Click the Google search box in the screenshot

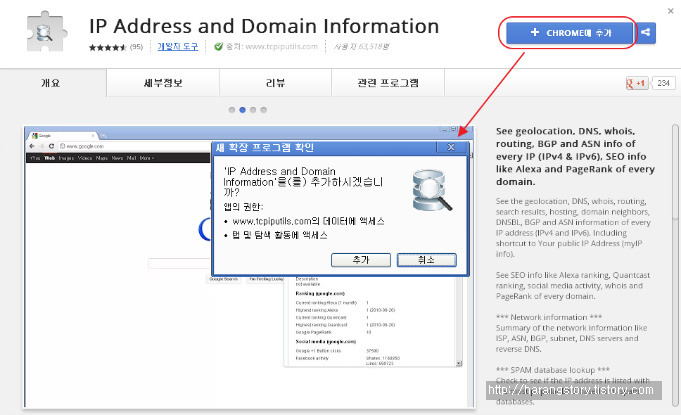click(179, 263)
